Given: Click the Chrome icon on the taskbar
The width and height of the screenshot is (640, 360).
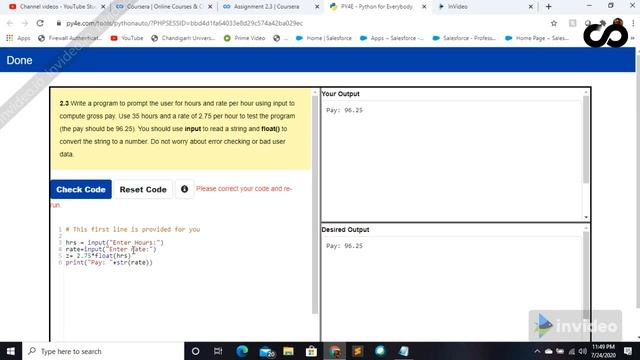Looking at the screenshot, I should point(335,351).
